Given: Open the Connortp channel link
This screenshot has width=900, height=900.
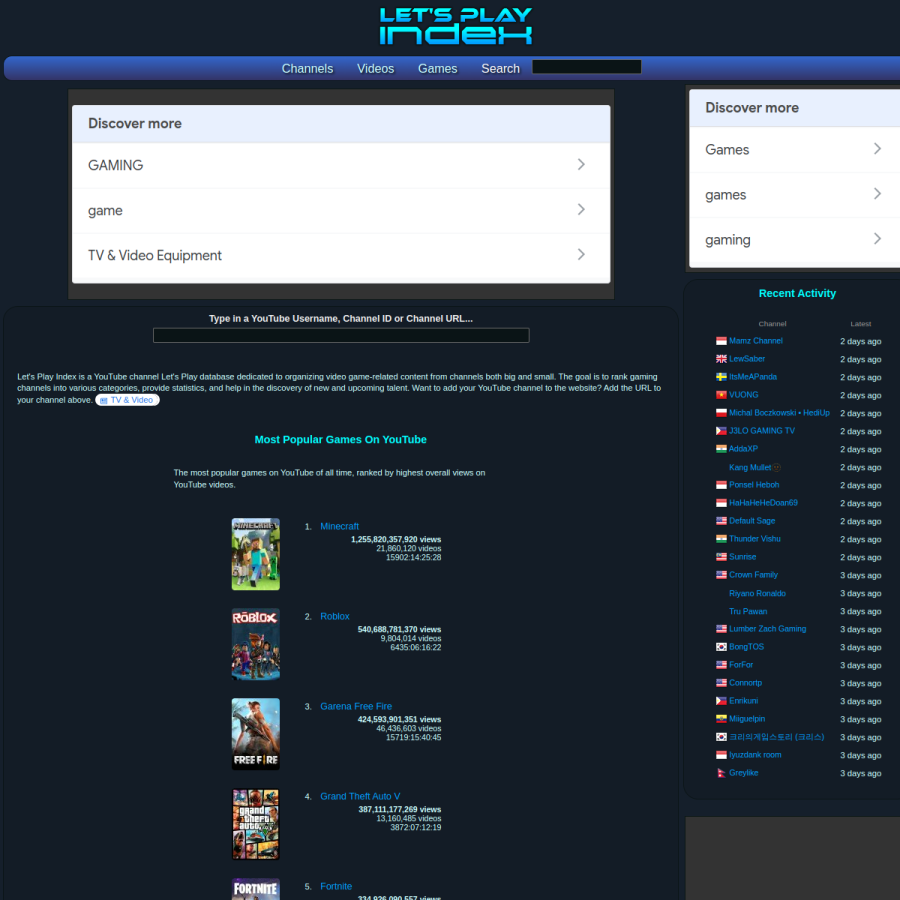Looking at the screenshot, I should click(x=745, y=683).
